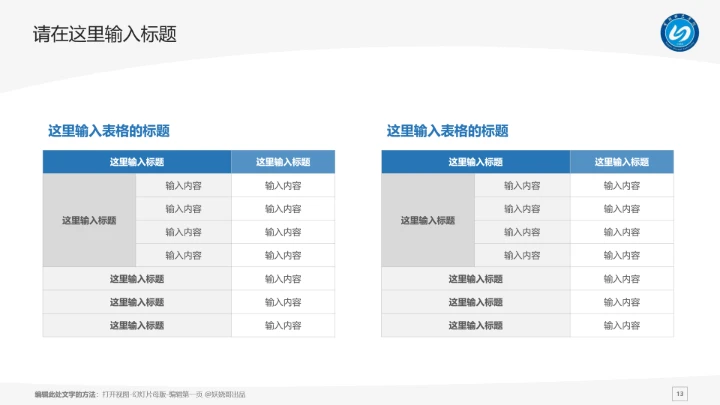Select the footer instruction 打开视图-幻灯片母版

[134, 394]
